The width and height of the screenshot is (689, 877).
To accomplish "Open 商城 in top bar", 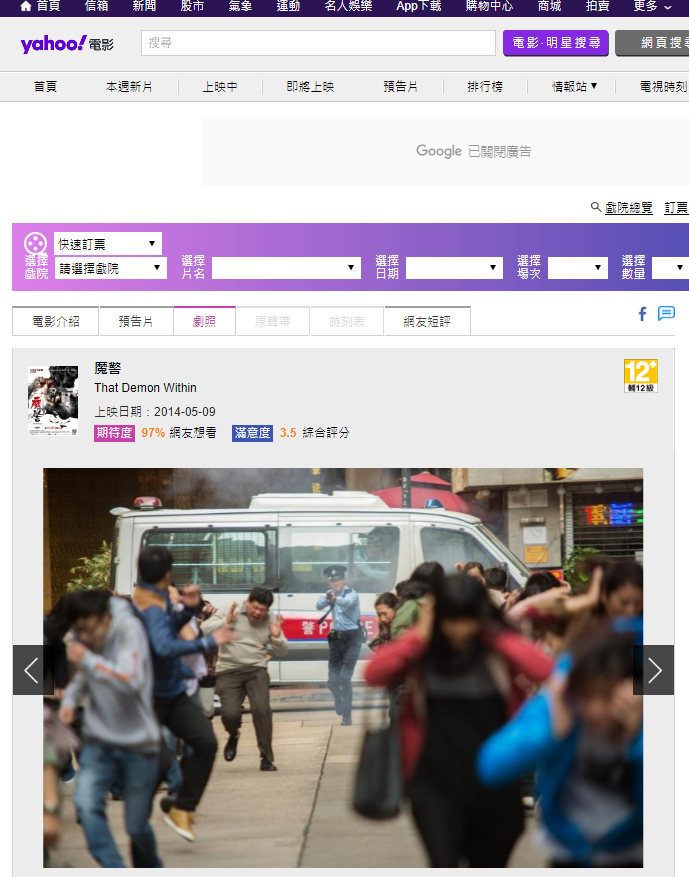I will coord(549,6).
